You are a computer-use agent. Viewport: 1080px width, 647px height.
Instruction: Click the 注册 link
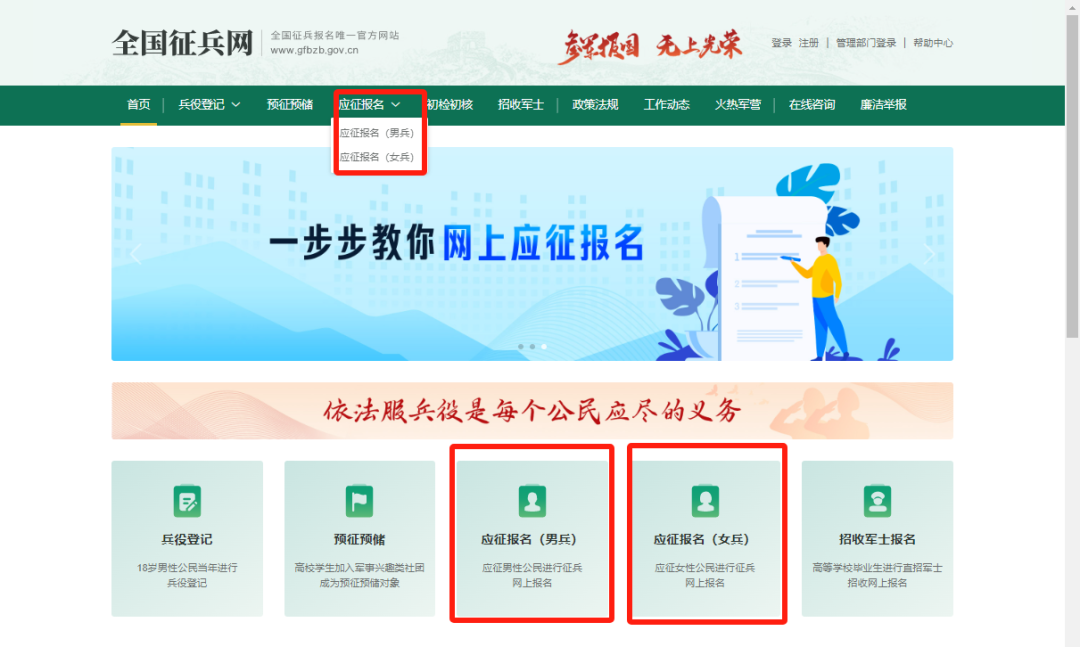pyautogui.click(x=807, y=42)
